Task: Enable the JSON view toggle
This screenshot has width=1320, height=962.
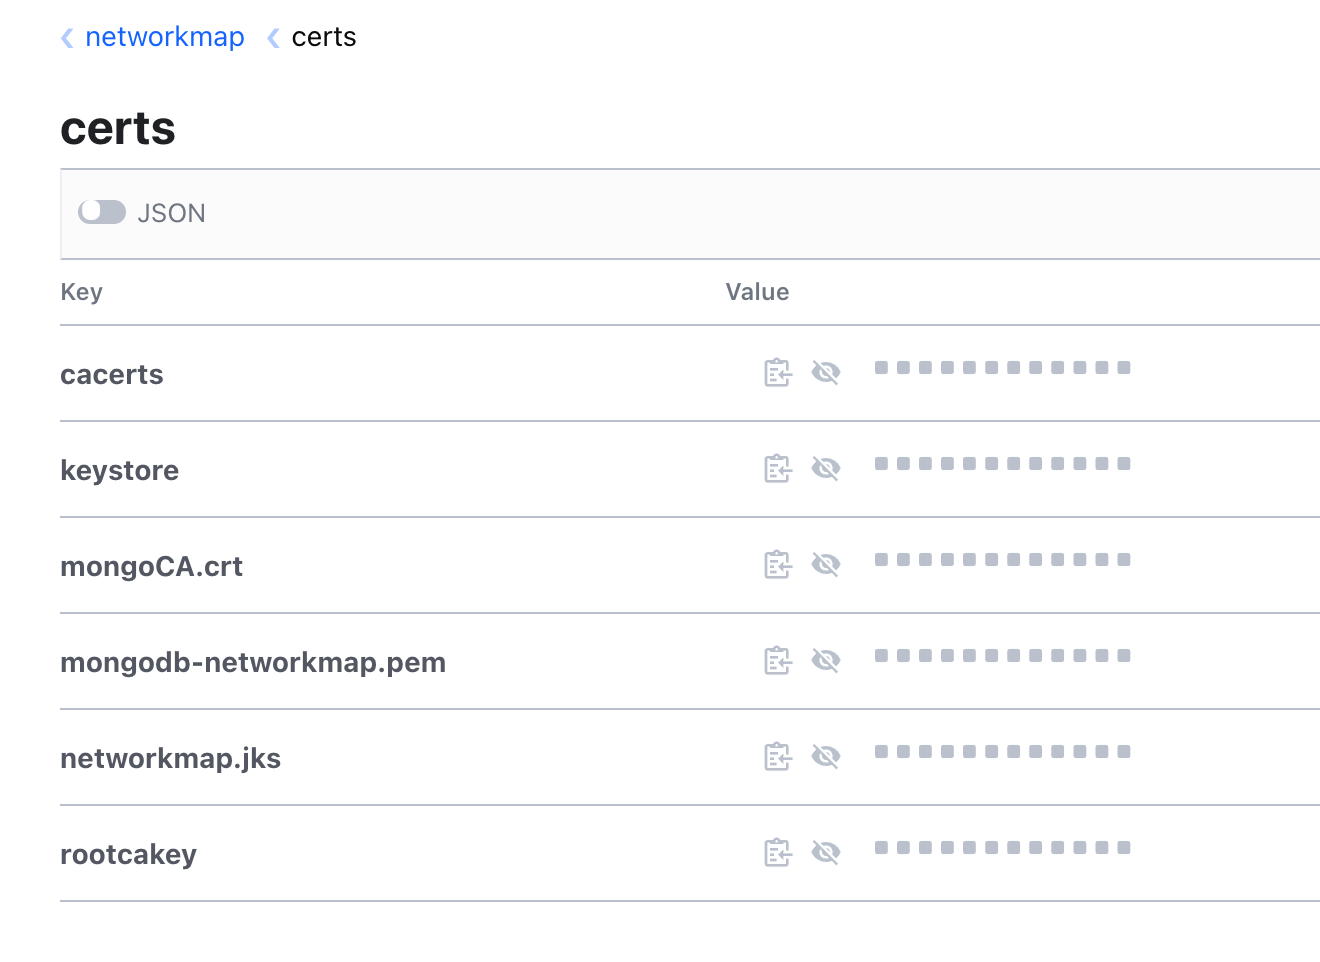Action: pos(102,212)
